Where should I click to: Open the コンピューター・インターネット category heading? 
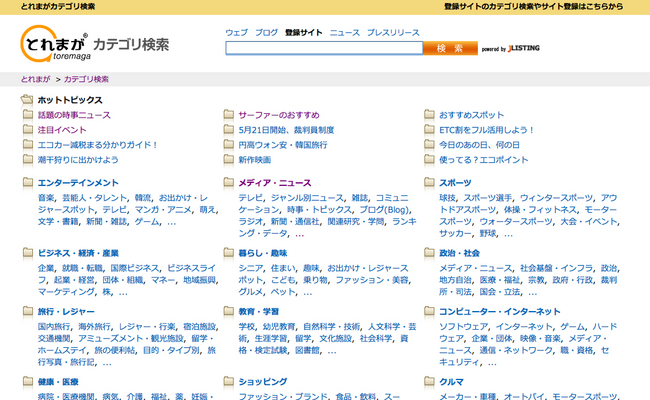(500, 311)
